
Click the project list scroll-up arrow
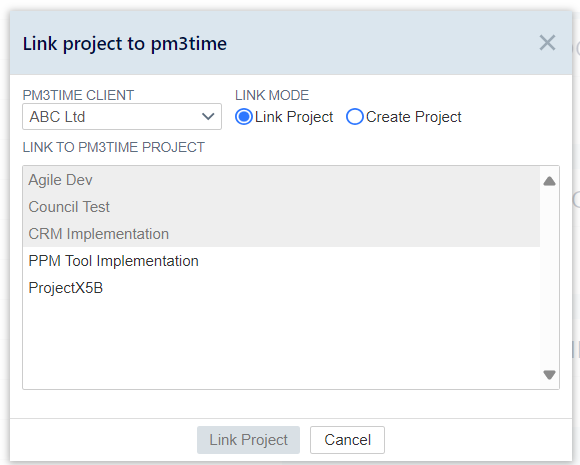pyautogui.click(x=549, y=181)
